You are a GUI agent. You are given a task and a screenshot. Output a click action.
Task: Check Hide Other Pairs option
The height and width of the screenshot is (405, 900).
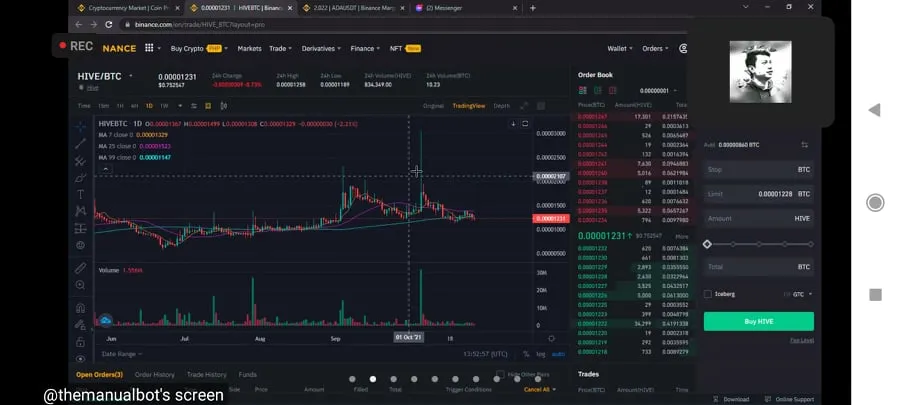500,375
